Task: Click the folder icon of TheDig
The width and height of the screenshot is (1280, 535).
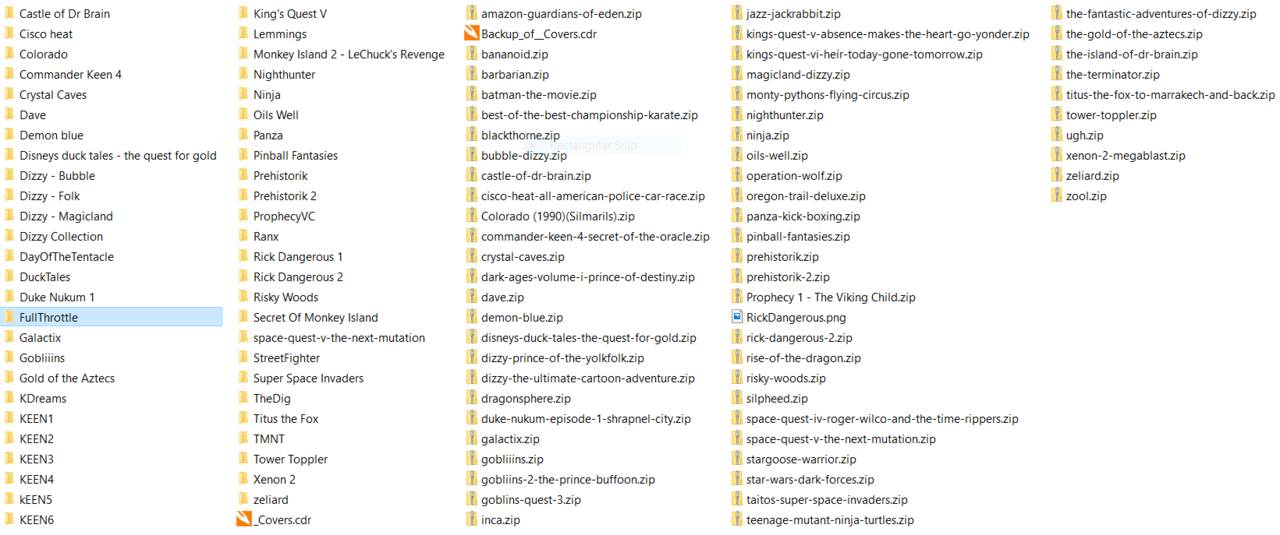Action: (x=243, y=398)
